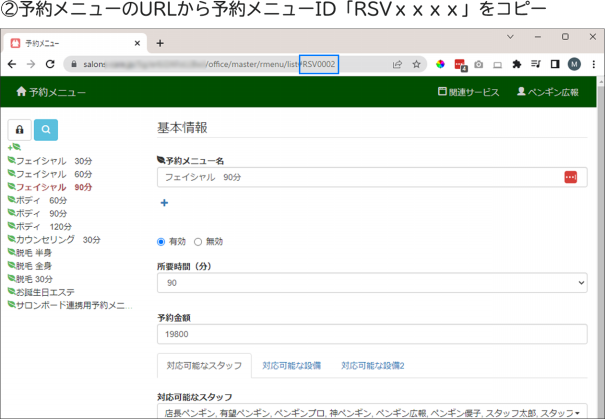This screenshot has width=605, height=419.
Task: Open the 所要時間 dropdown showing 90
Action: pos(372,284)
